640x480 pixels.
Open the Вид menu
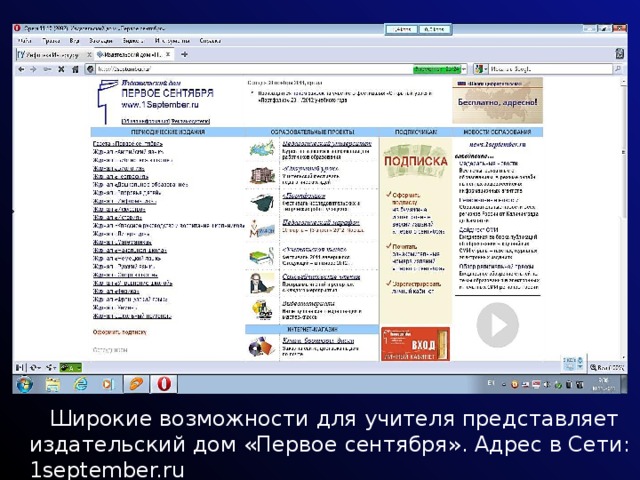(74, 41)
